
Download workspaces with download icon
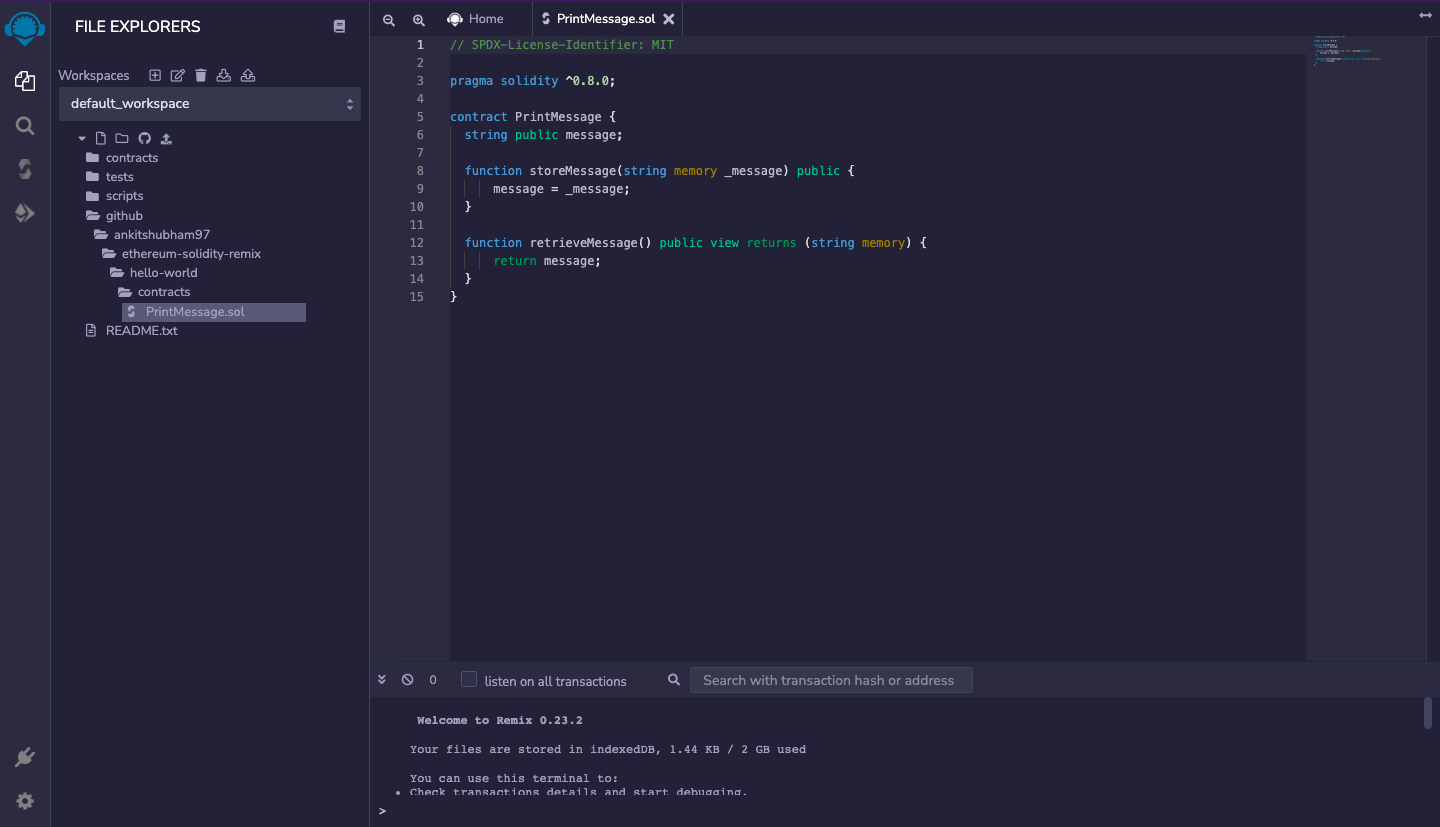(x=224, y=75)
